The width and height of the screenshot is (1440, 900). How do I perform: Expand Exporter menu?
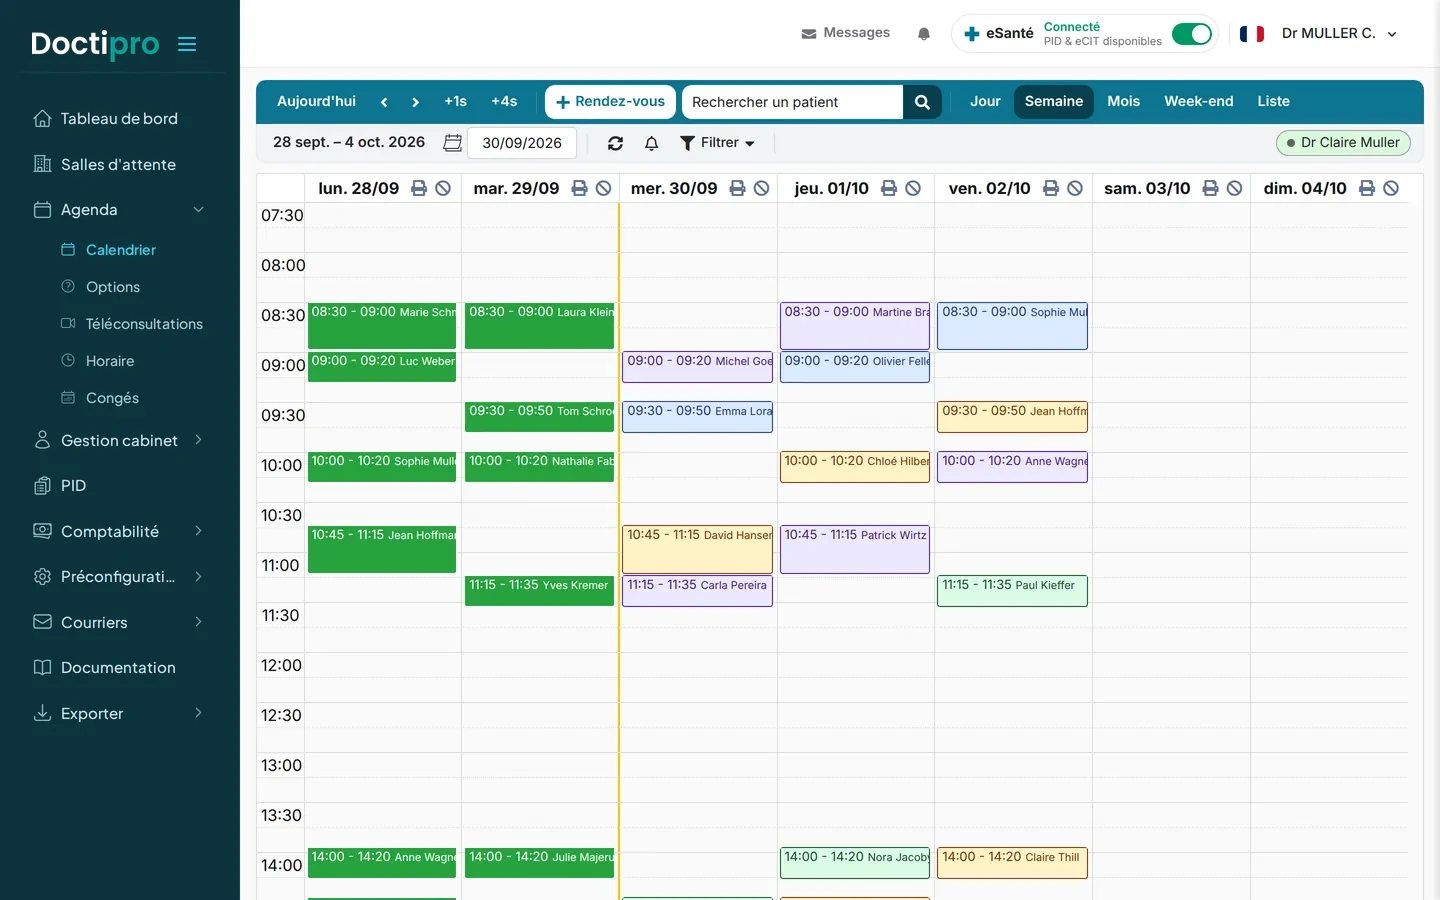point(120,713)
